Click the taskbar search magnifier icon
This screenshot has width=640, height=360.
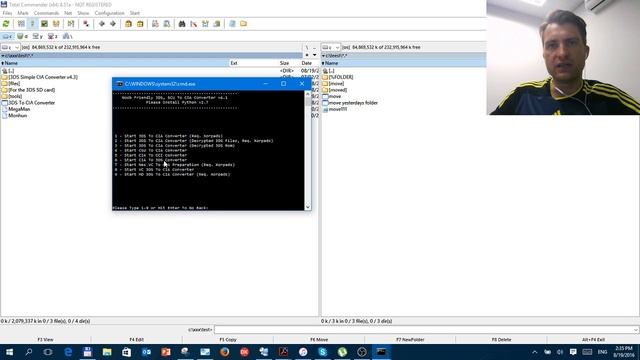tap(29, 352)
